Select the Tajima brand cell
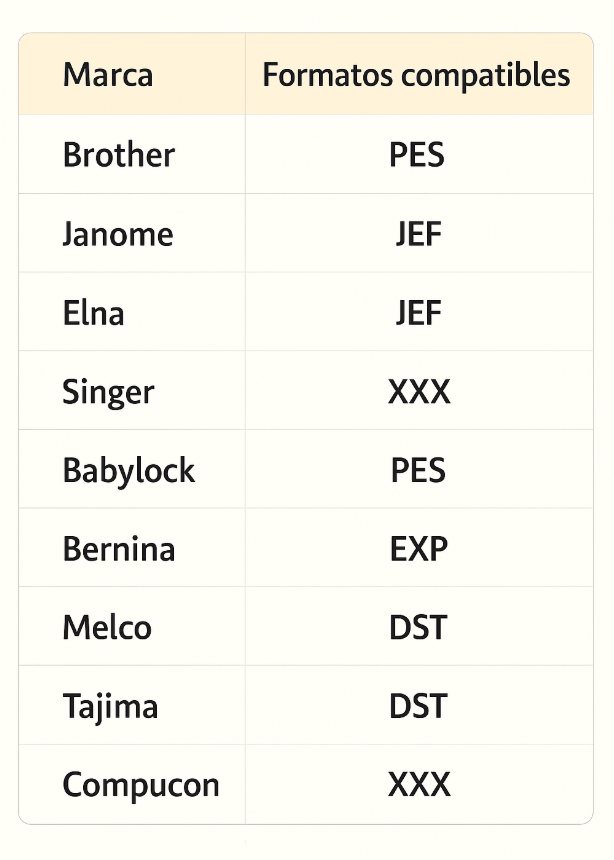The image size is (614, 860). pos(110,707)
